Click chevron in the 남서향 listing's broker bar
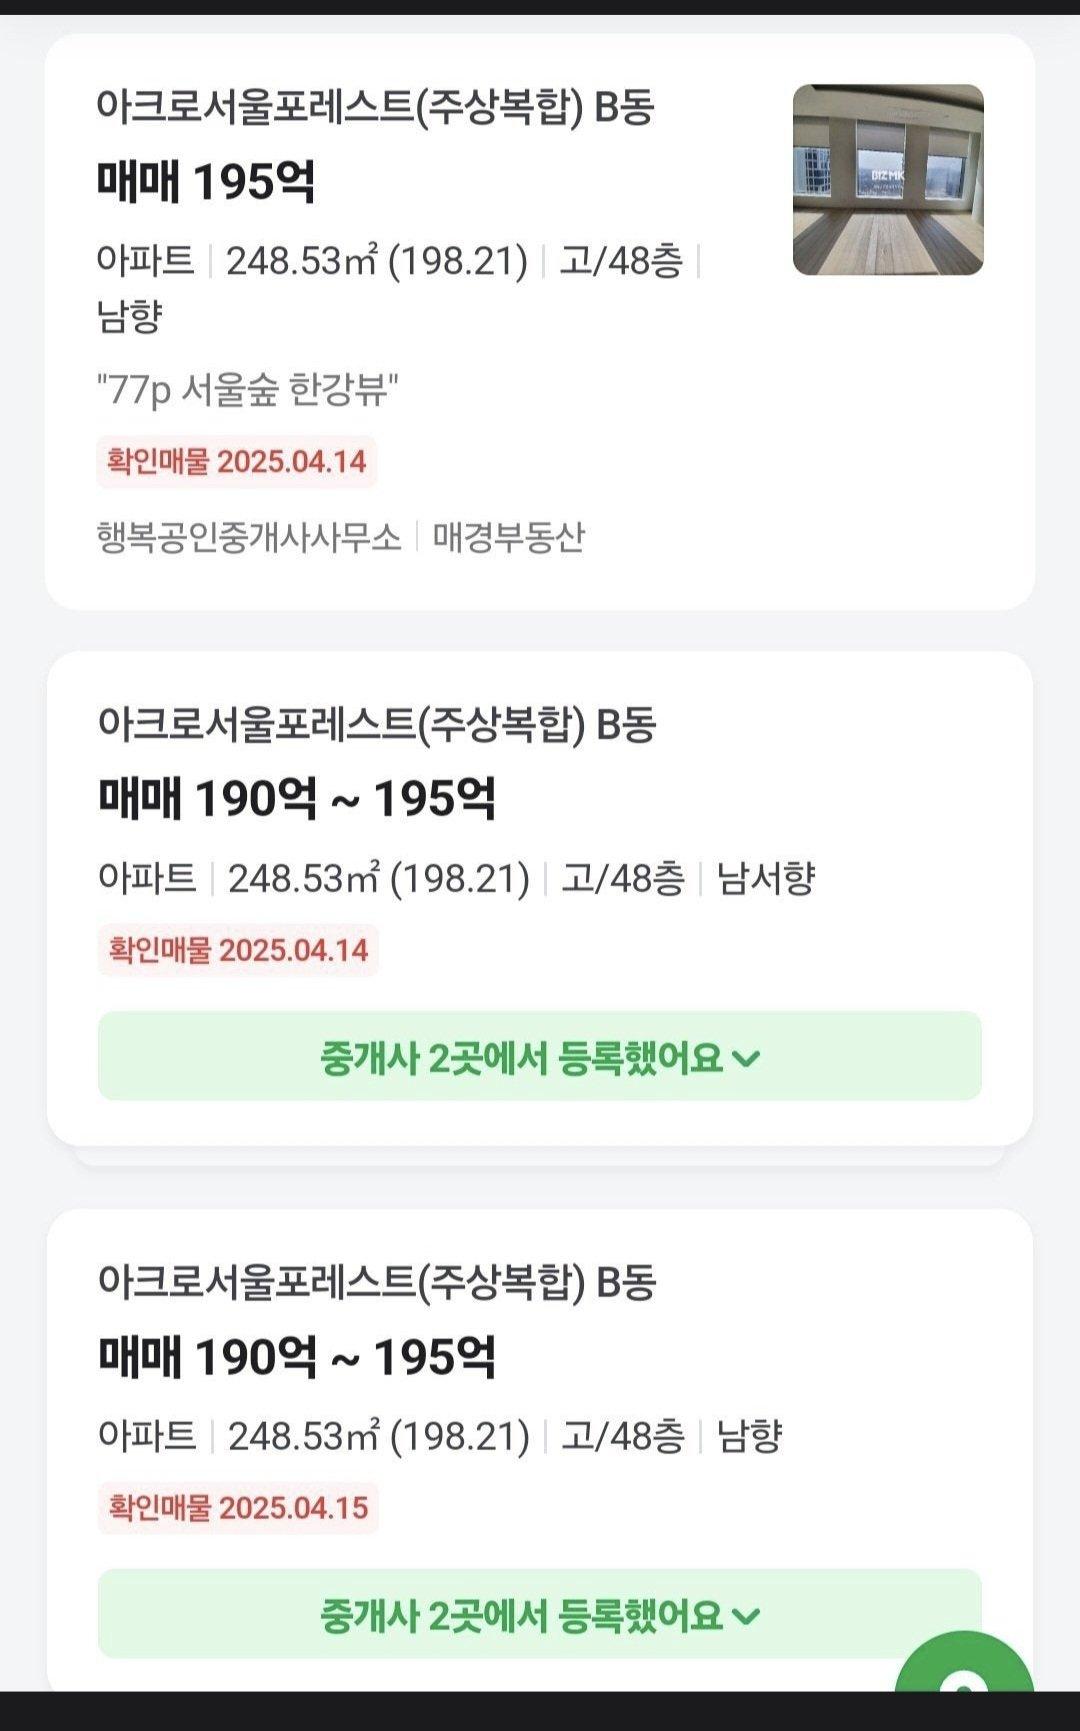 tap(747, 1058)
